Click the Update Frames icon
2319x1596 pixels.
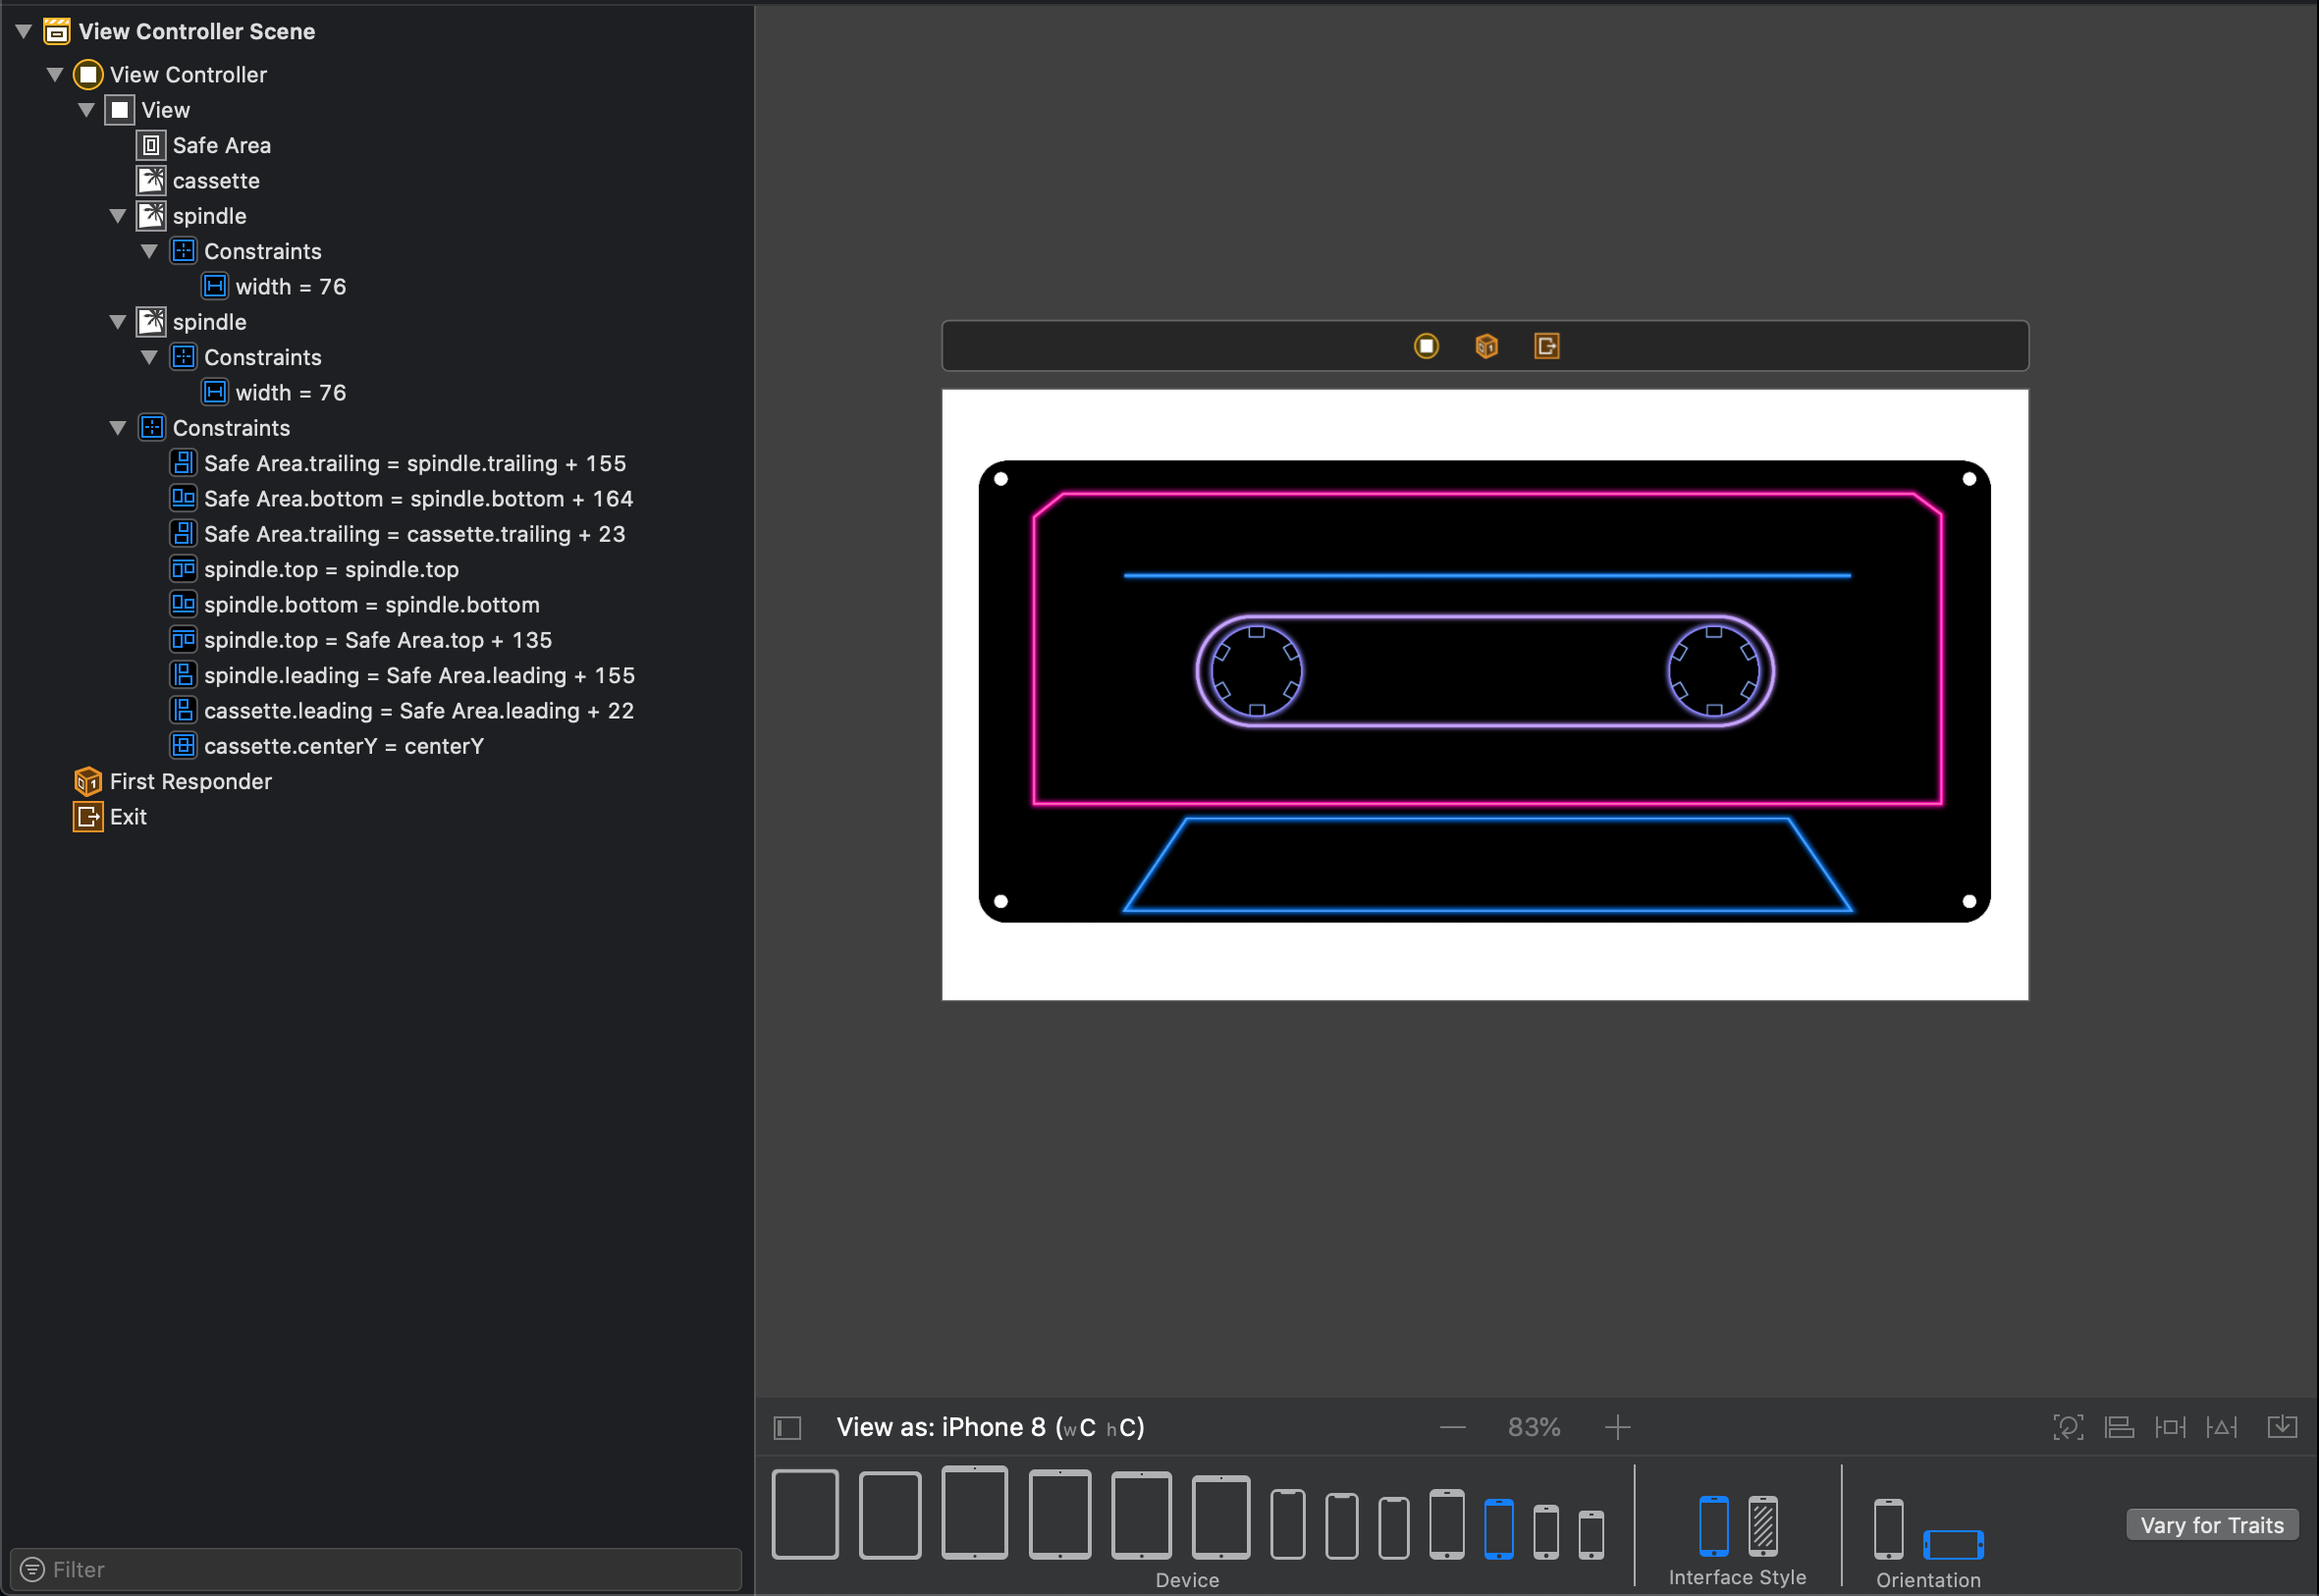click(x=2068, y=1427)
